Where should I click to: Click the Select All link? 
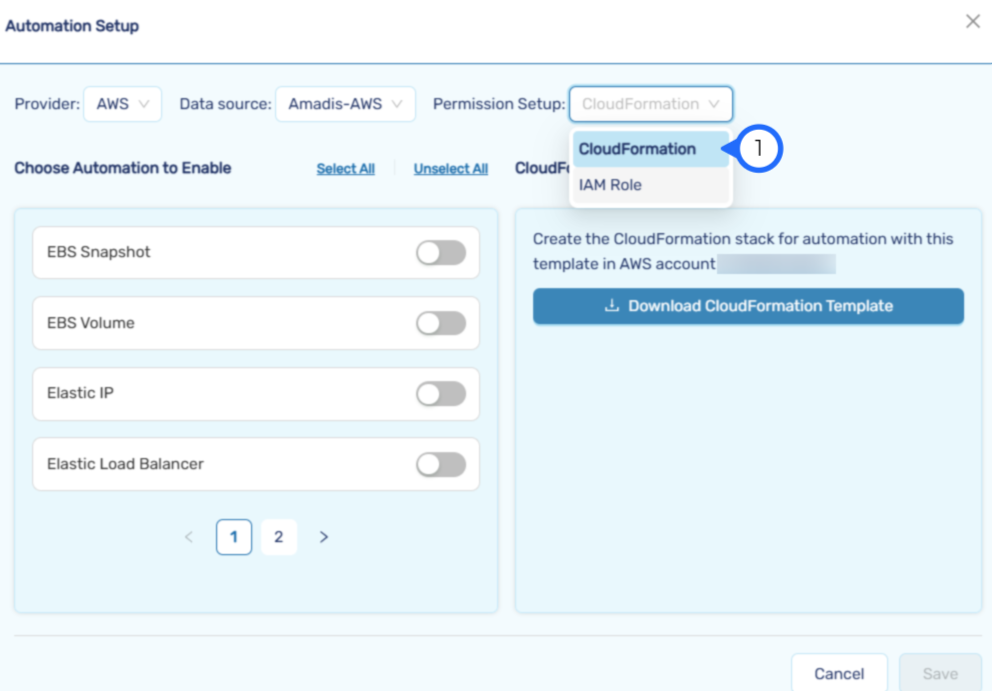tap(345, 169)
